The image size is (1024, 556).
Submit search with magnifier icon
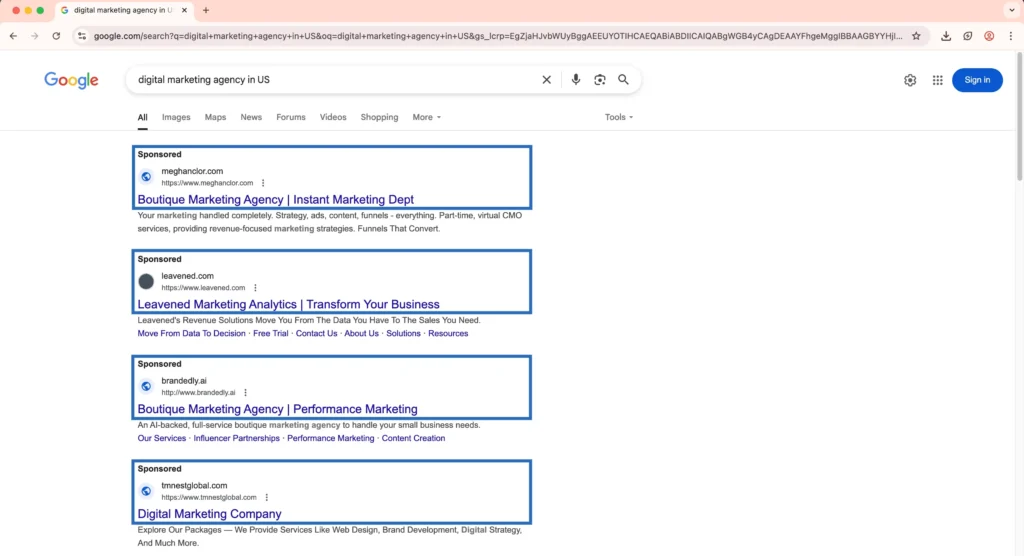pos(624,80)
